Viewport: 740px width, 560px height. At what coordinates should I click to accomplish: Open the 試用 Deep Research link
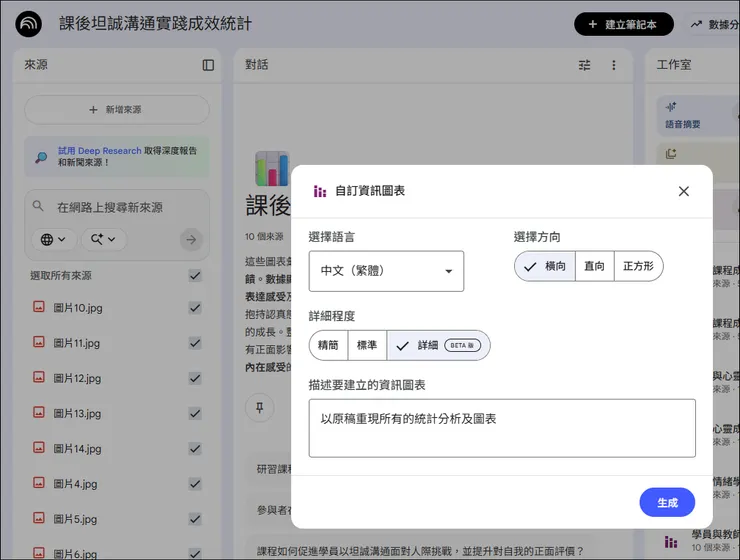[100, 151]
